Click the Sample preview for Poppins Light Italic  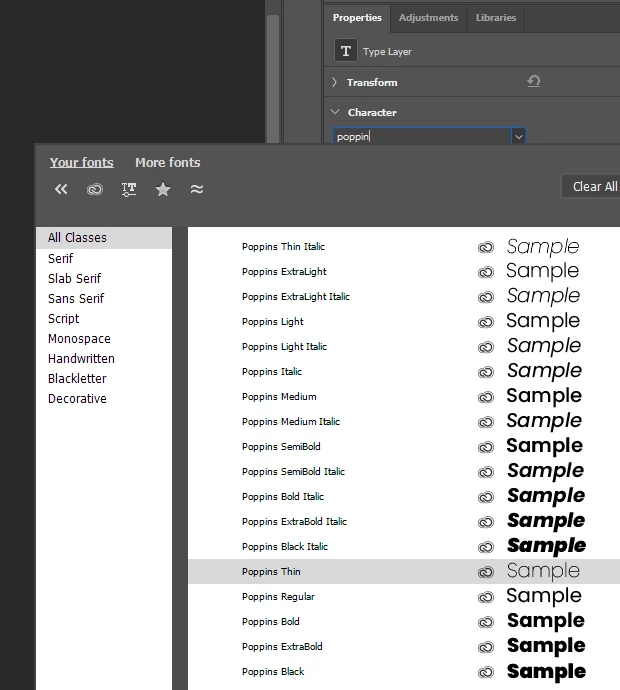(x=544, y=346)
